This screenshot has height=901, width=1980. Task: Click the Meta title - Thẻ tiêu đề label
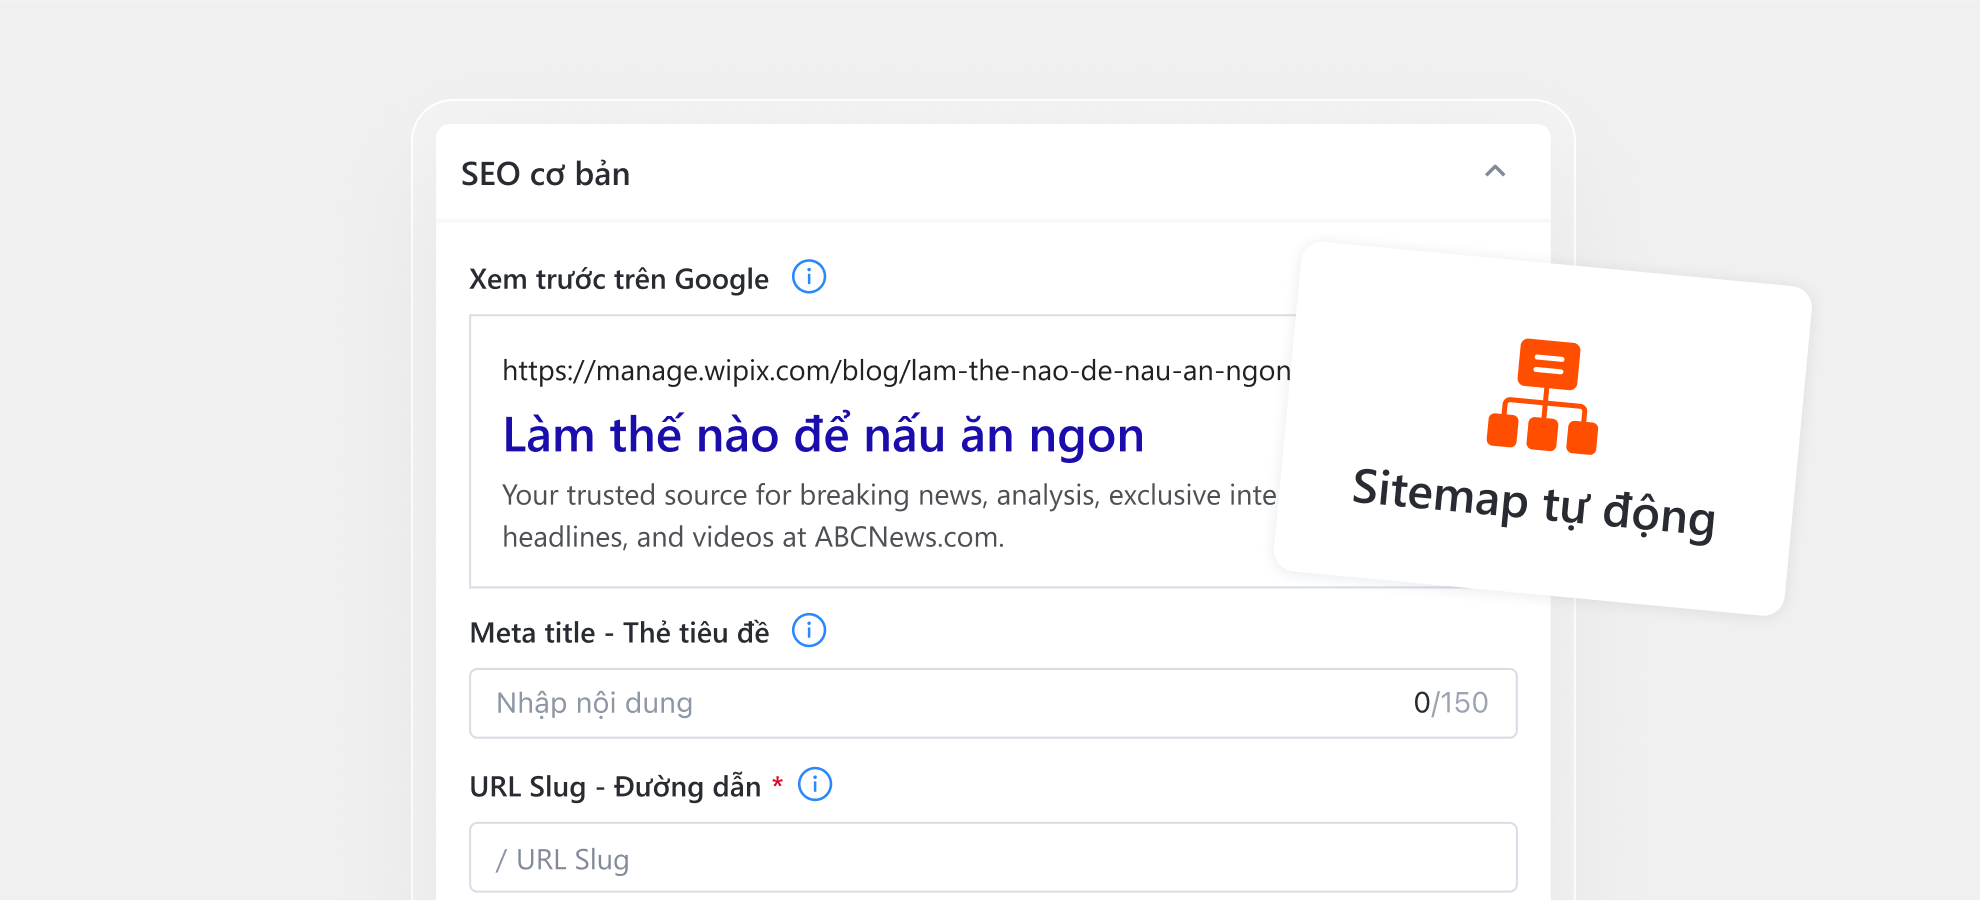click(x=619, y=633)
